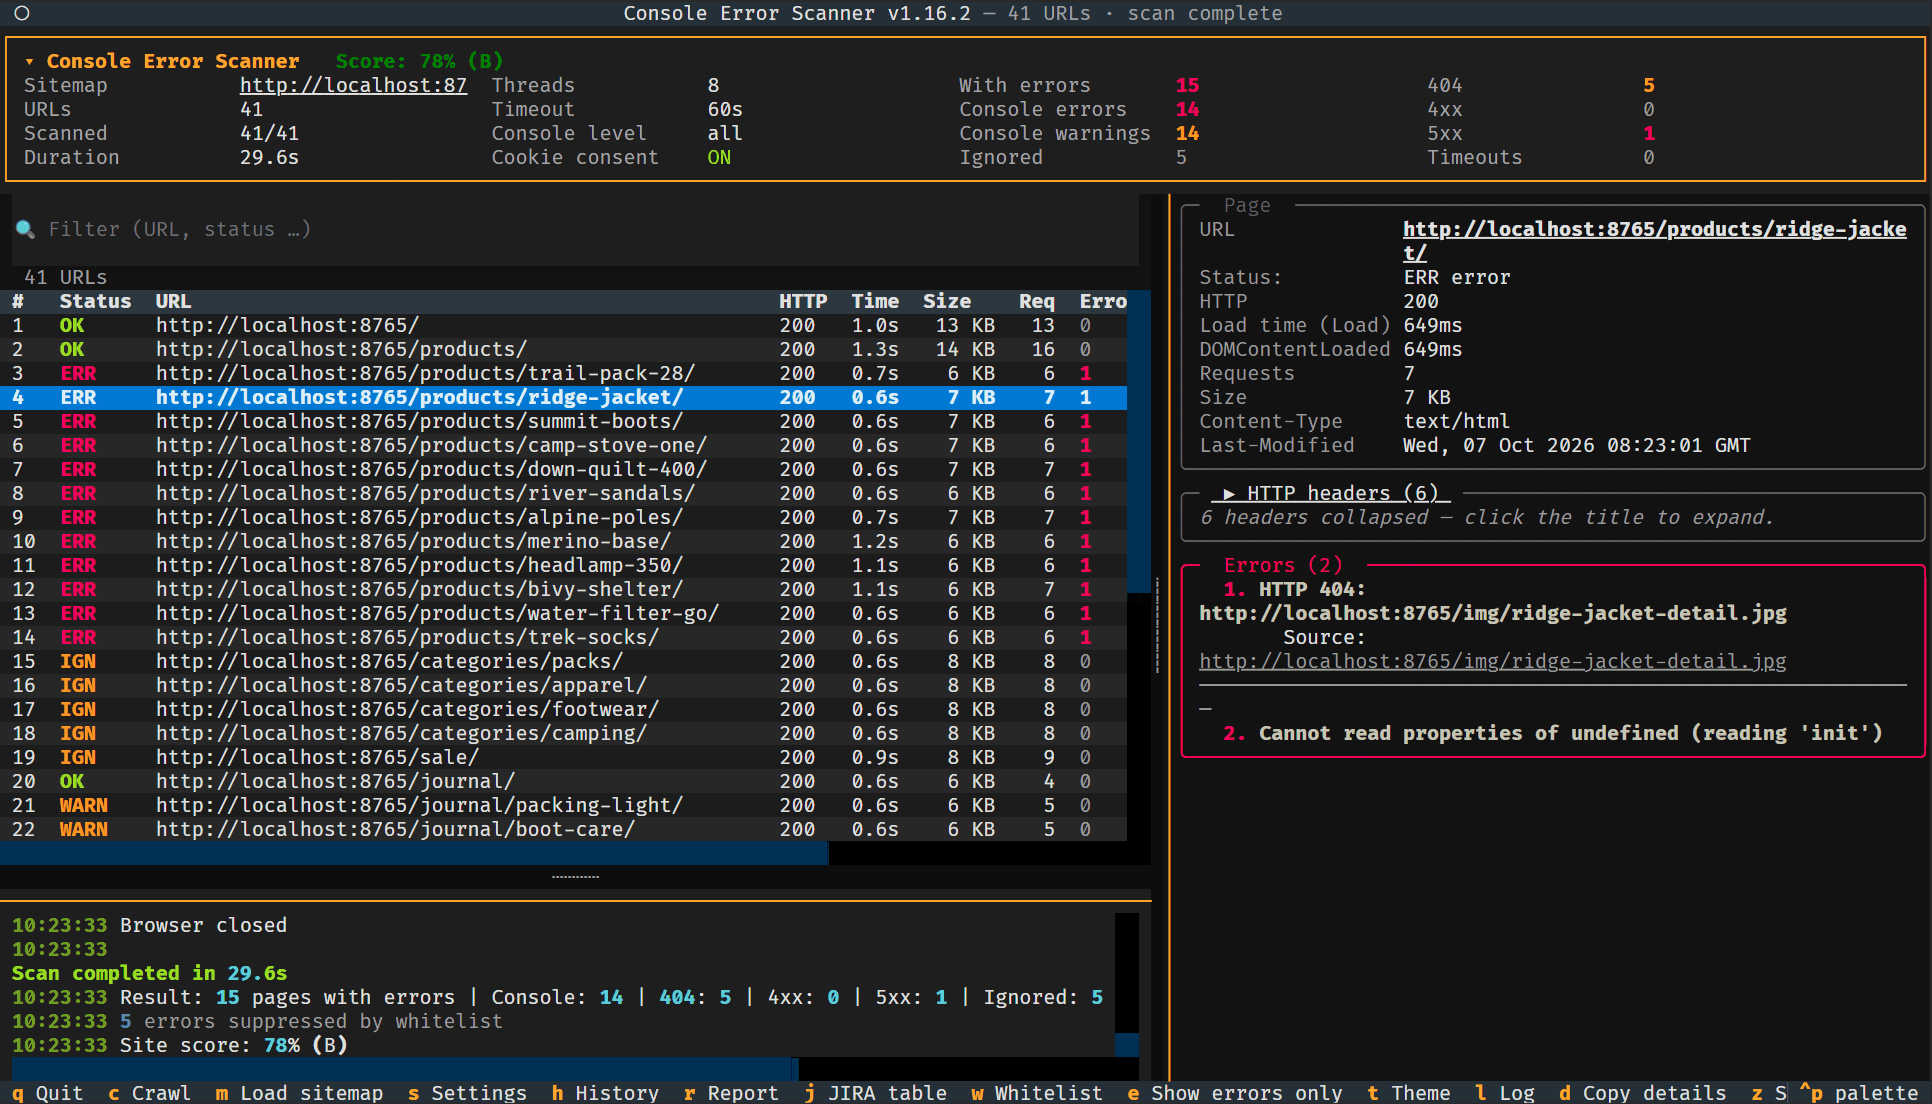Viewport: 1932px width, 1104px height.
Task: Sort table by Time column header
Action: [875, 301]
